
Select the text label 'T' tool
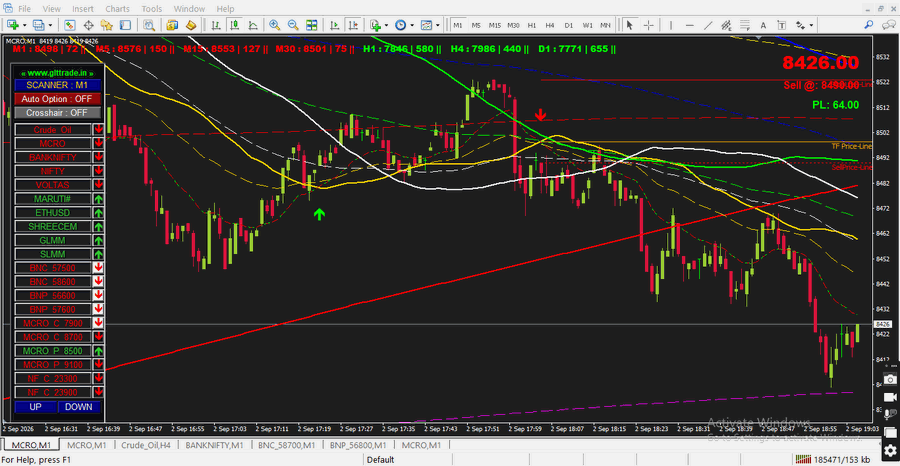pos(782,25)
